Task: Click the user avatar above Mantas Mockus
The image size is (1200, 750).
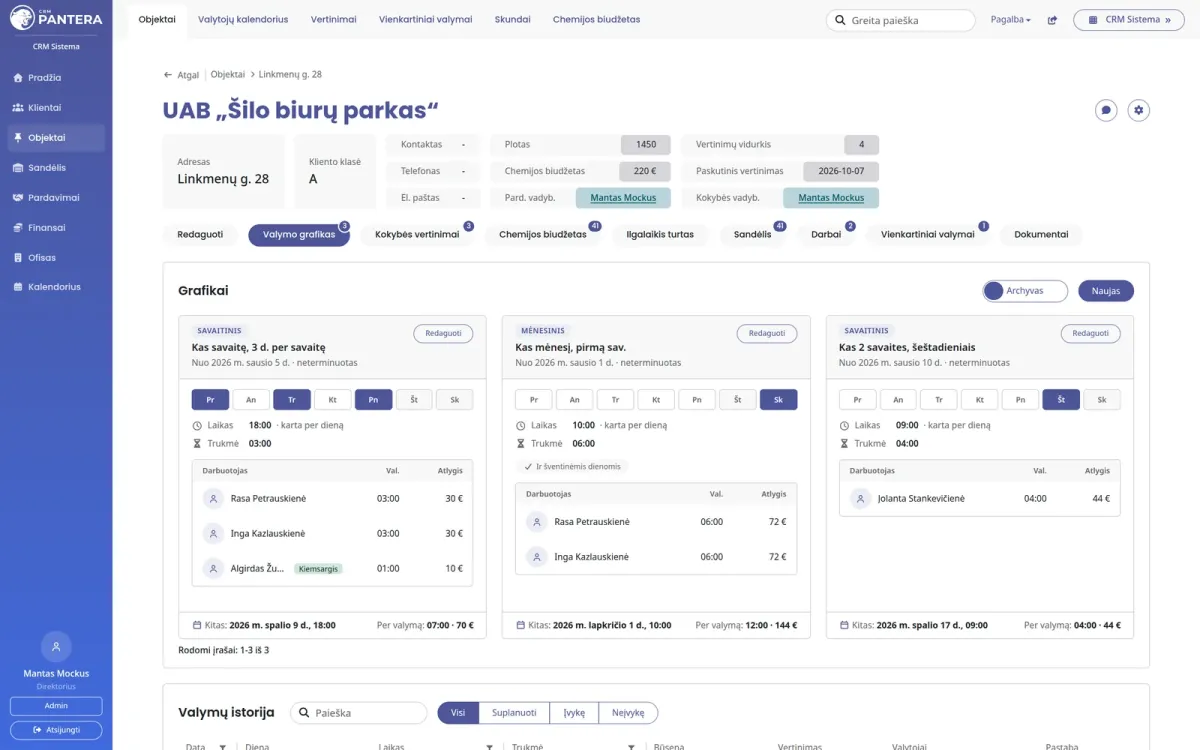Action: [56, 645]
